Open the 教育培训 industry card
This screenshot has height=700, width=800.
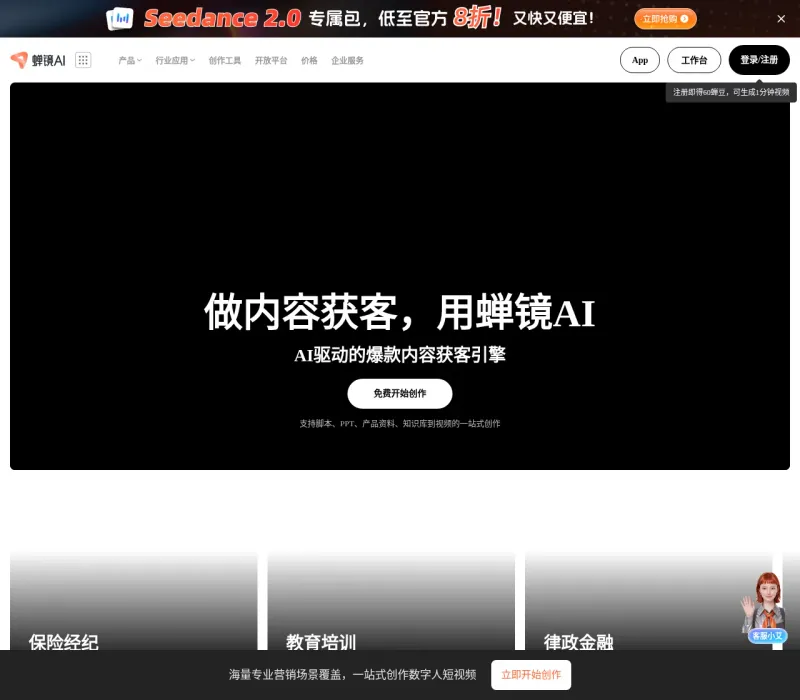click(x=391, y=601)
